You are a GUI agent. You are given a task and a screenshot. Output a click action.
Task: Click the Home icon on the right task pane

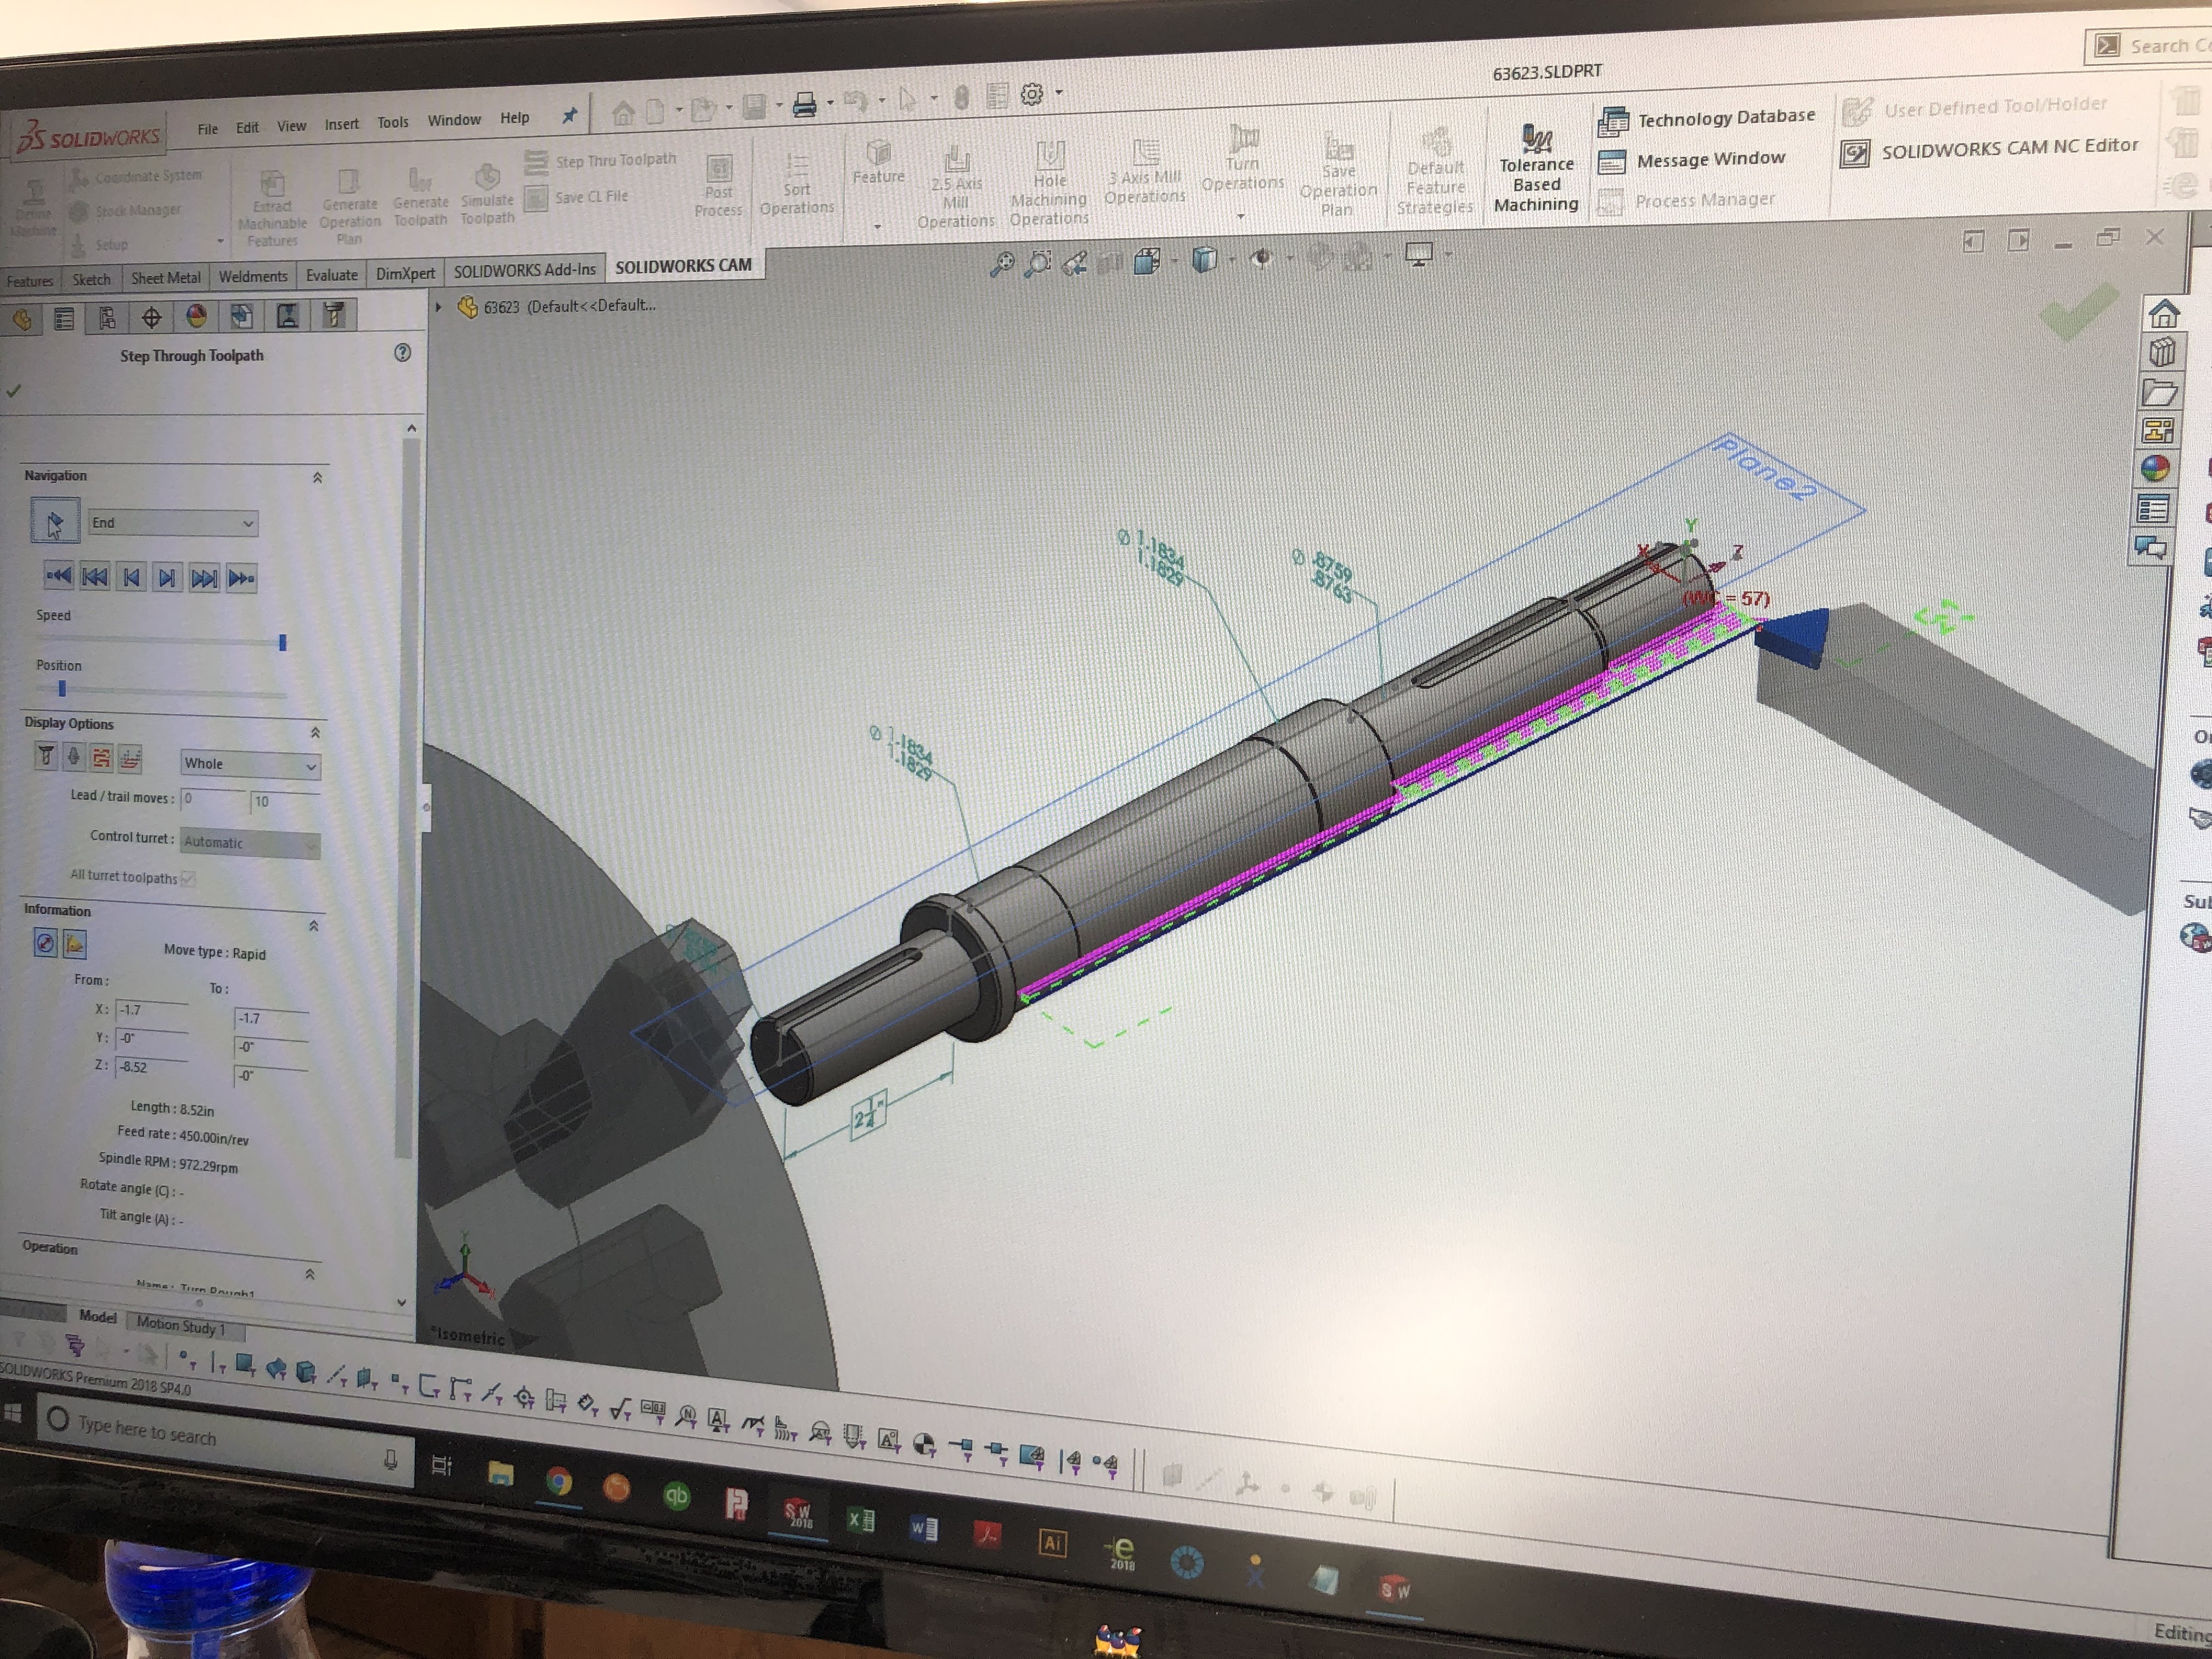click(x=2163, y=314)
